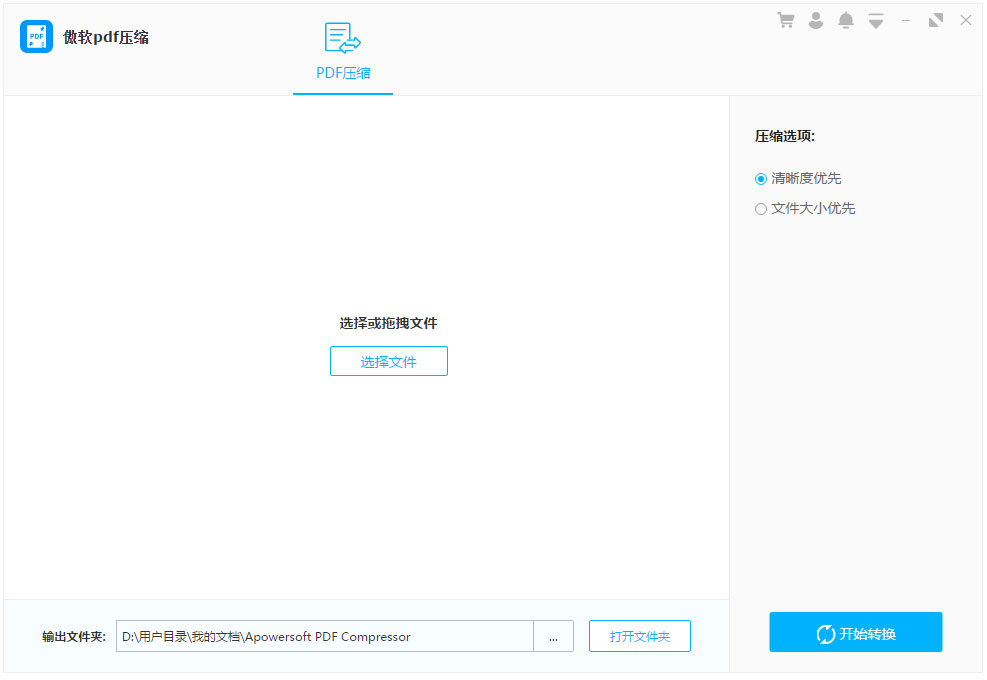987x680 pixels.
Task: Click the PDF compression document icon above PDF压缩
Action: (343, 35)
